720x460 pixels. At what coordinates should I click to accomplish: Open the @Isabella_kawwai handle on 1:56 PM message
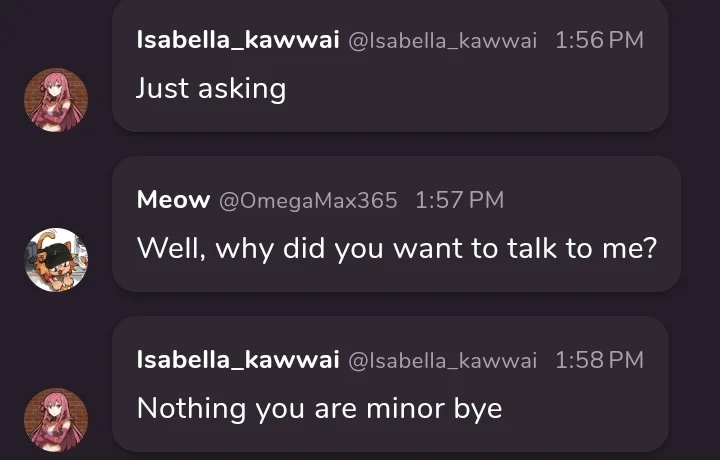443,41
